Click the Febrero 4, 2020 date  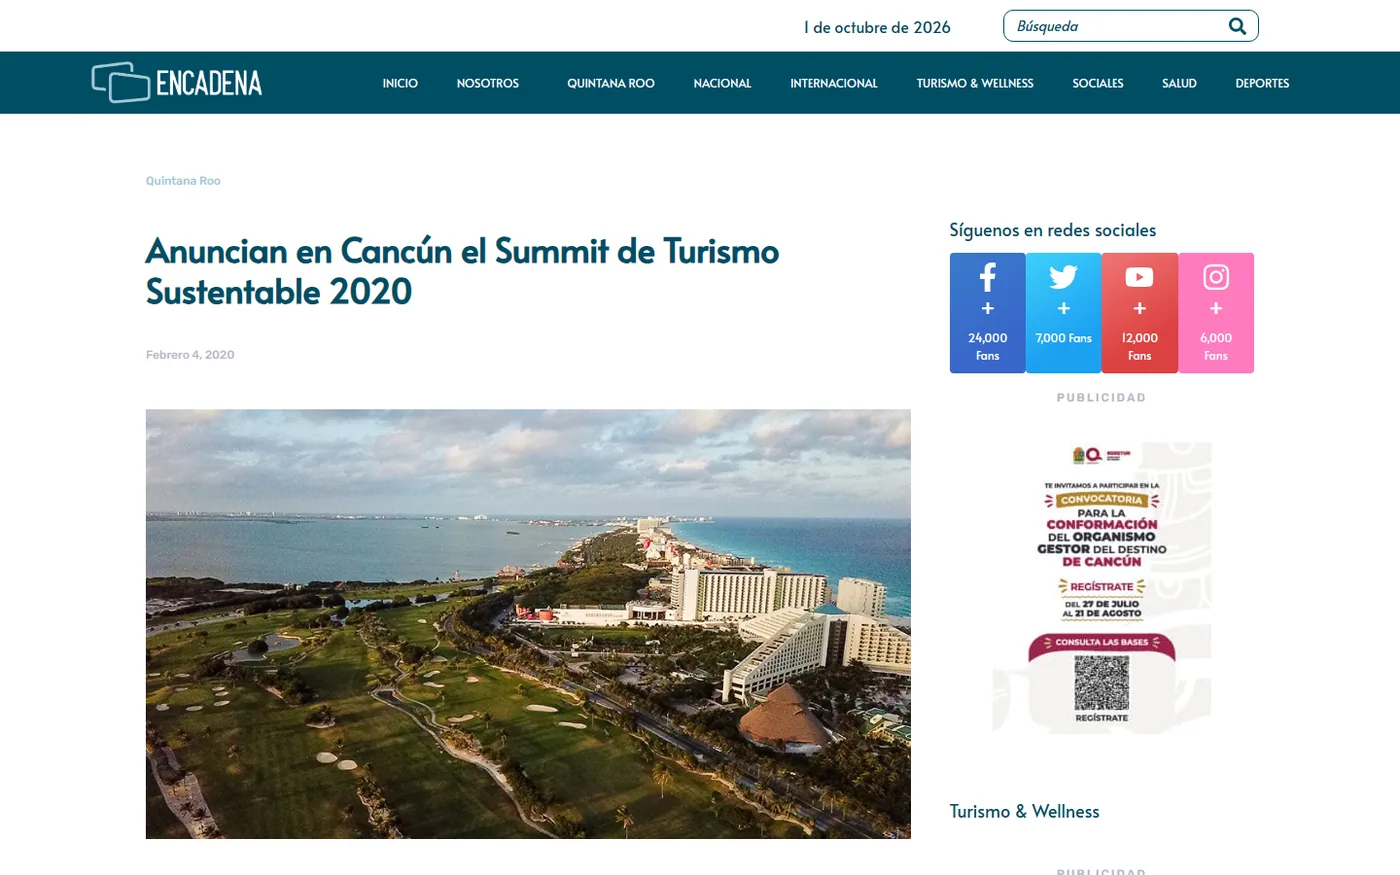[190, 355]
